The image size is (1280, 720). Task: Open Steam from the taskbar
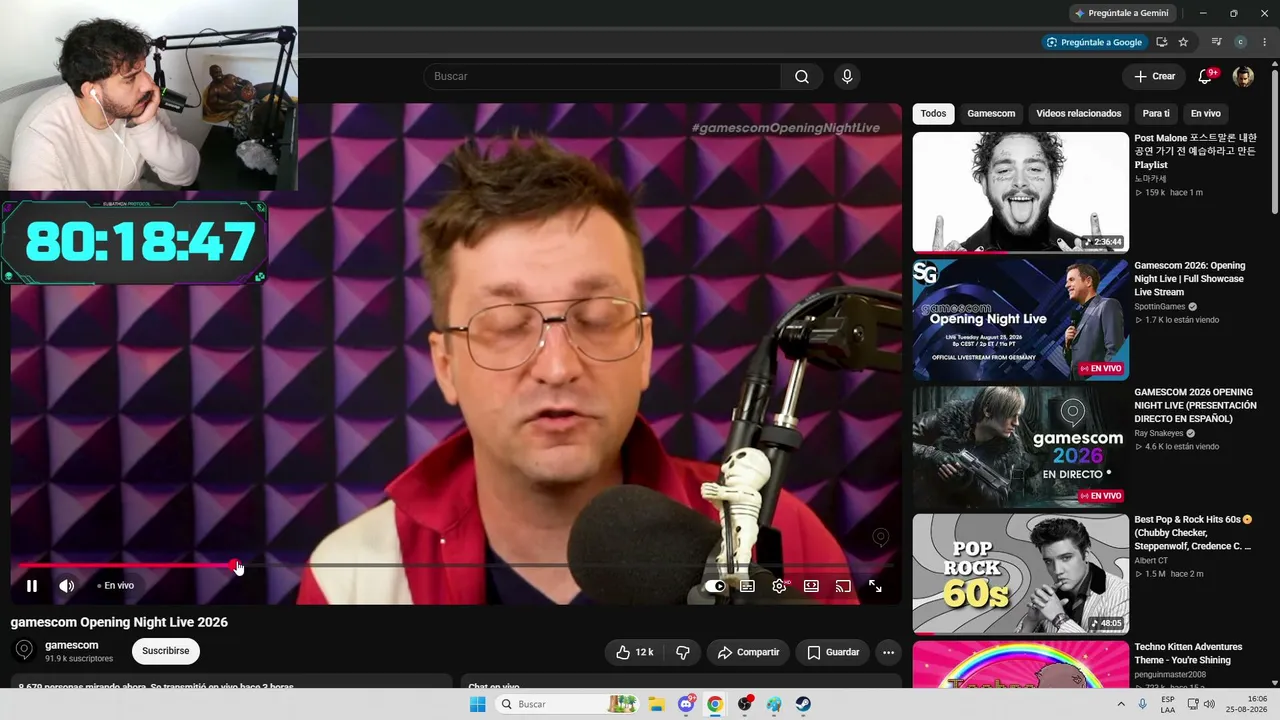point(803,704)
